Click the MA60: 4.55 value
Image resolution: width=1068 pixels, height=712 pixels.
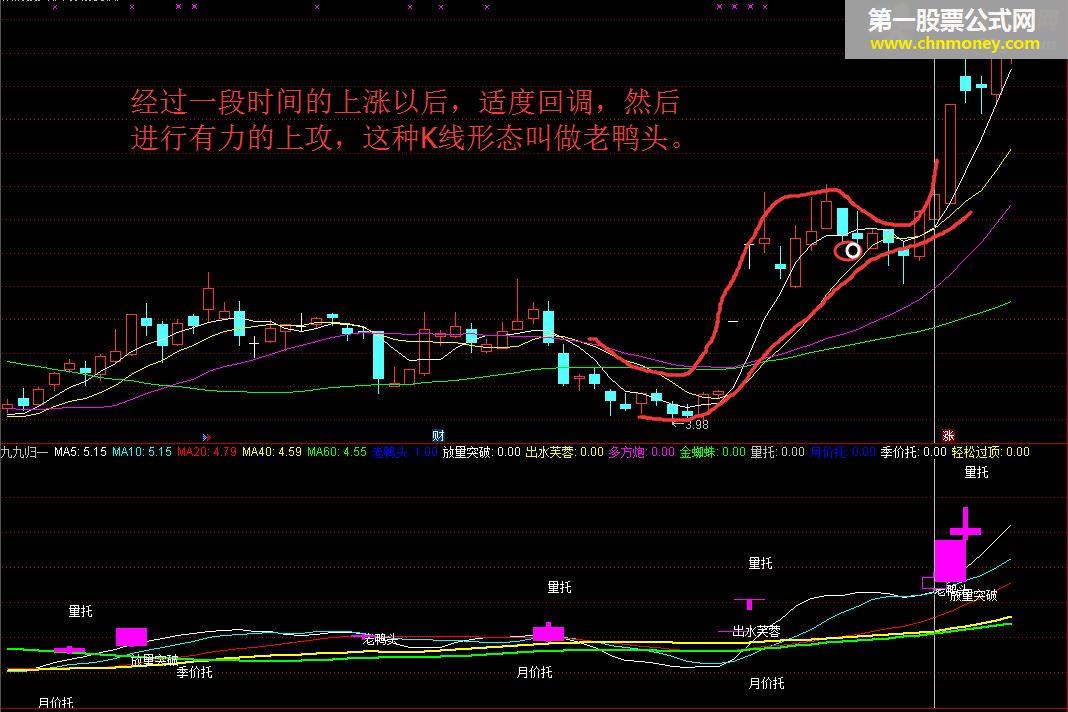coord(336,452)
